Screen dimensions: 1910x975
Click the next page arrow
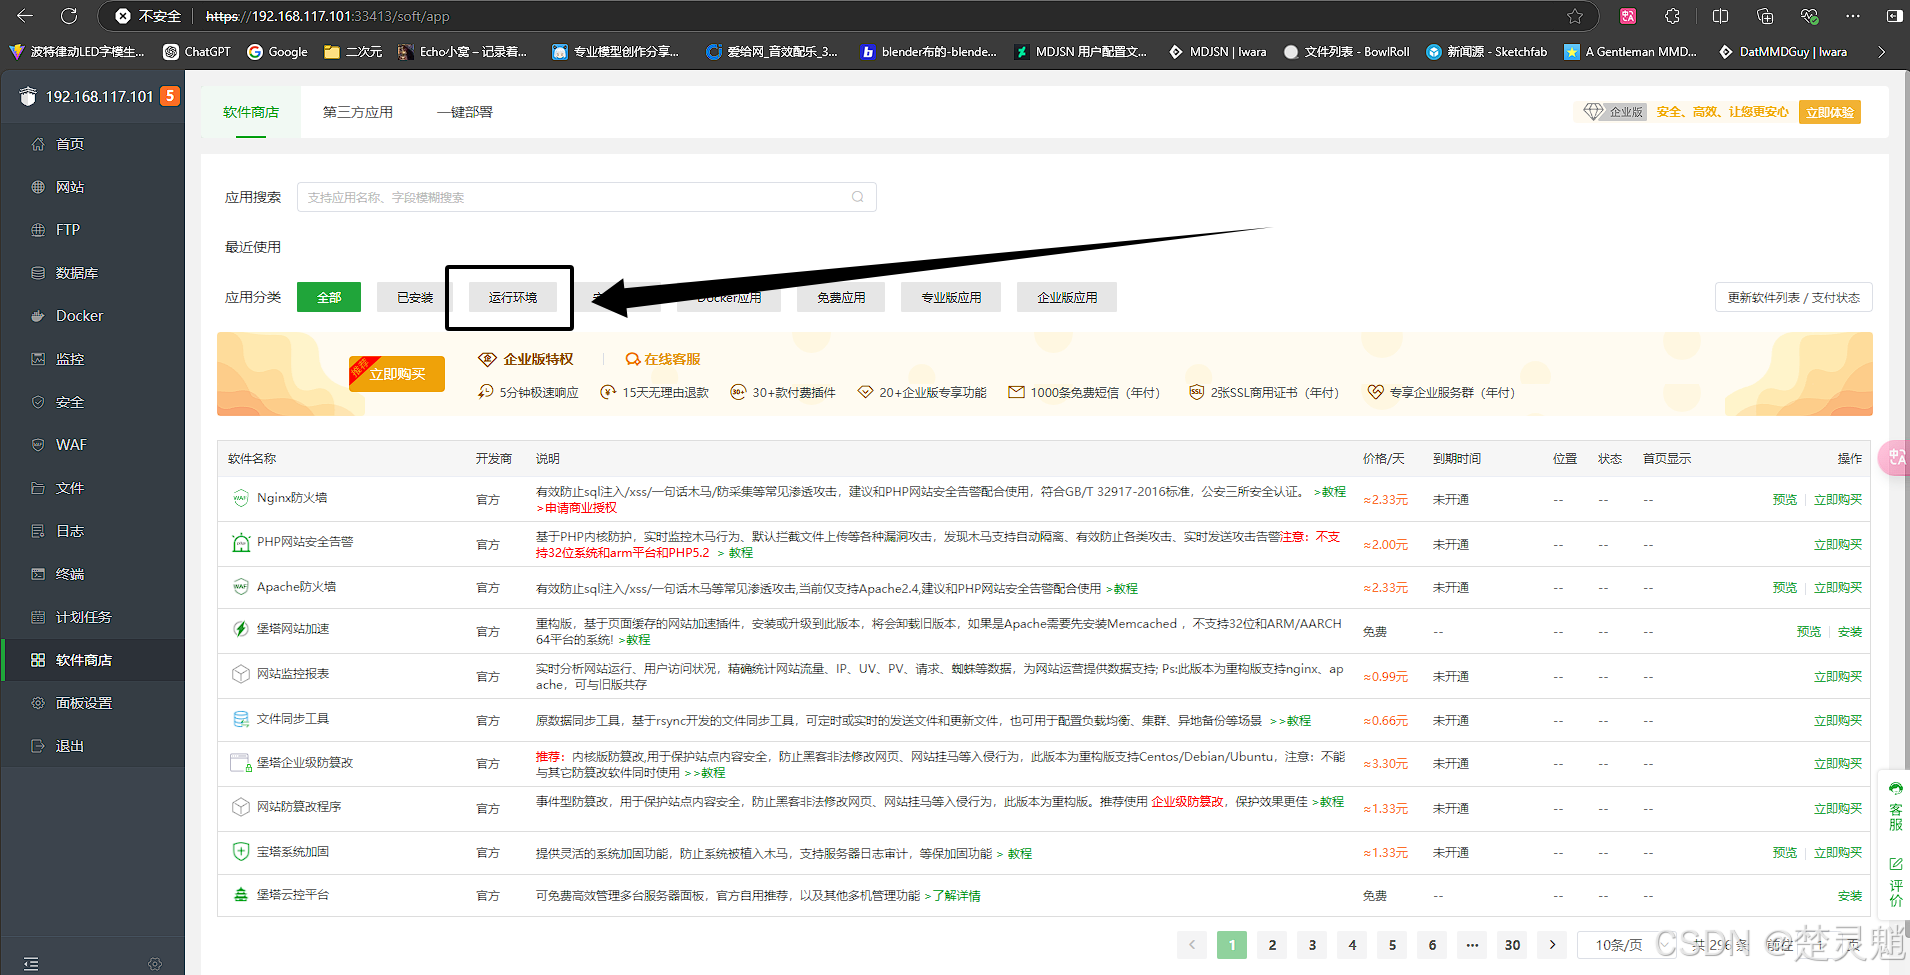[x=1552, y=945]
